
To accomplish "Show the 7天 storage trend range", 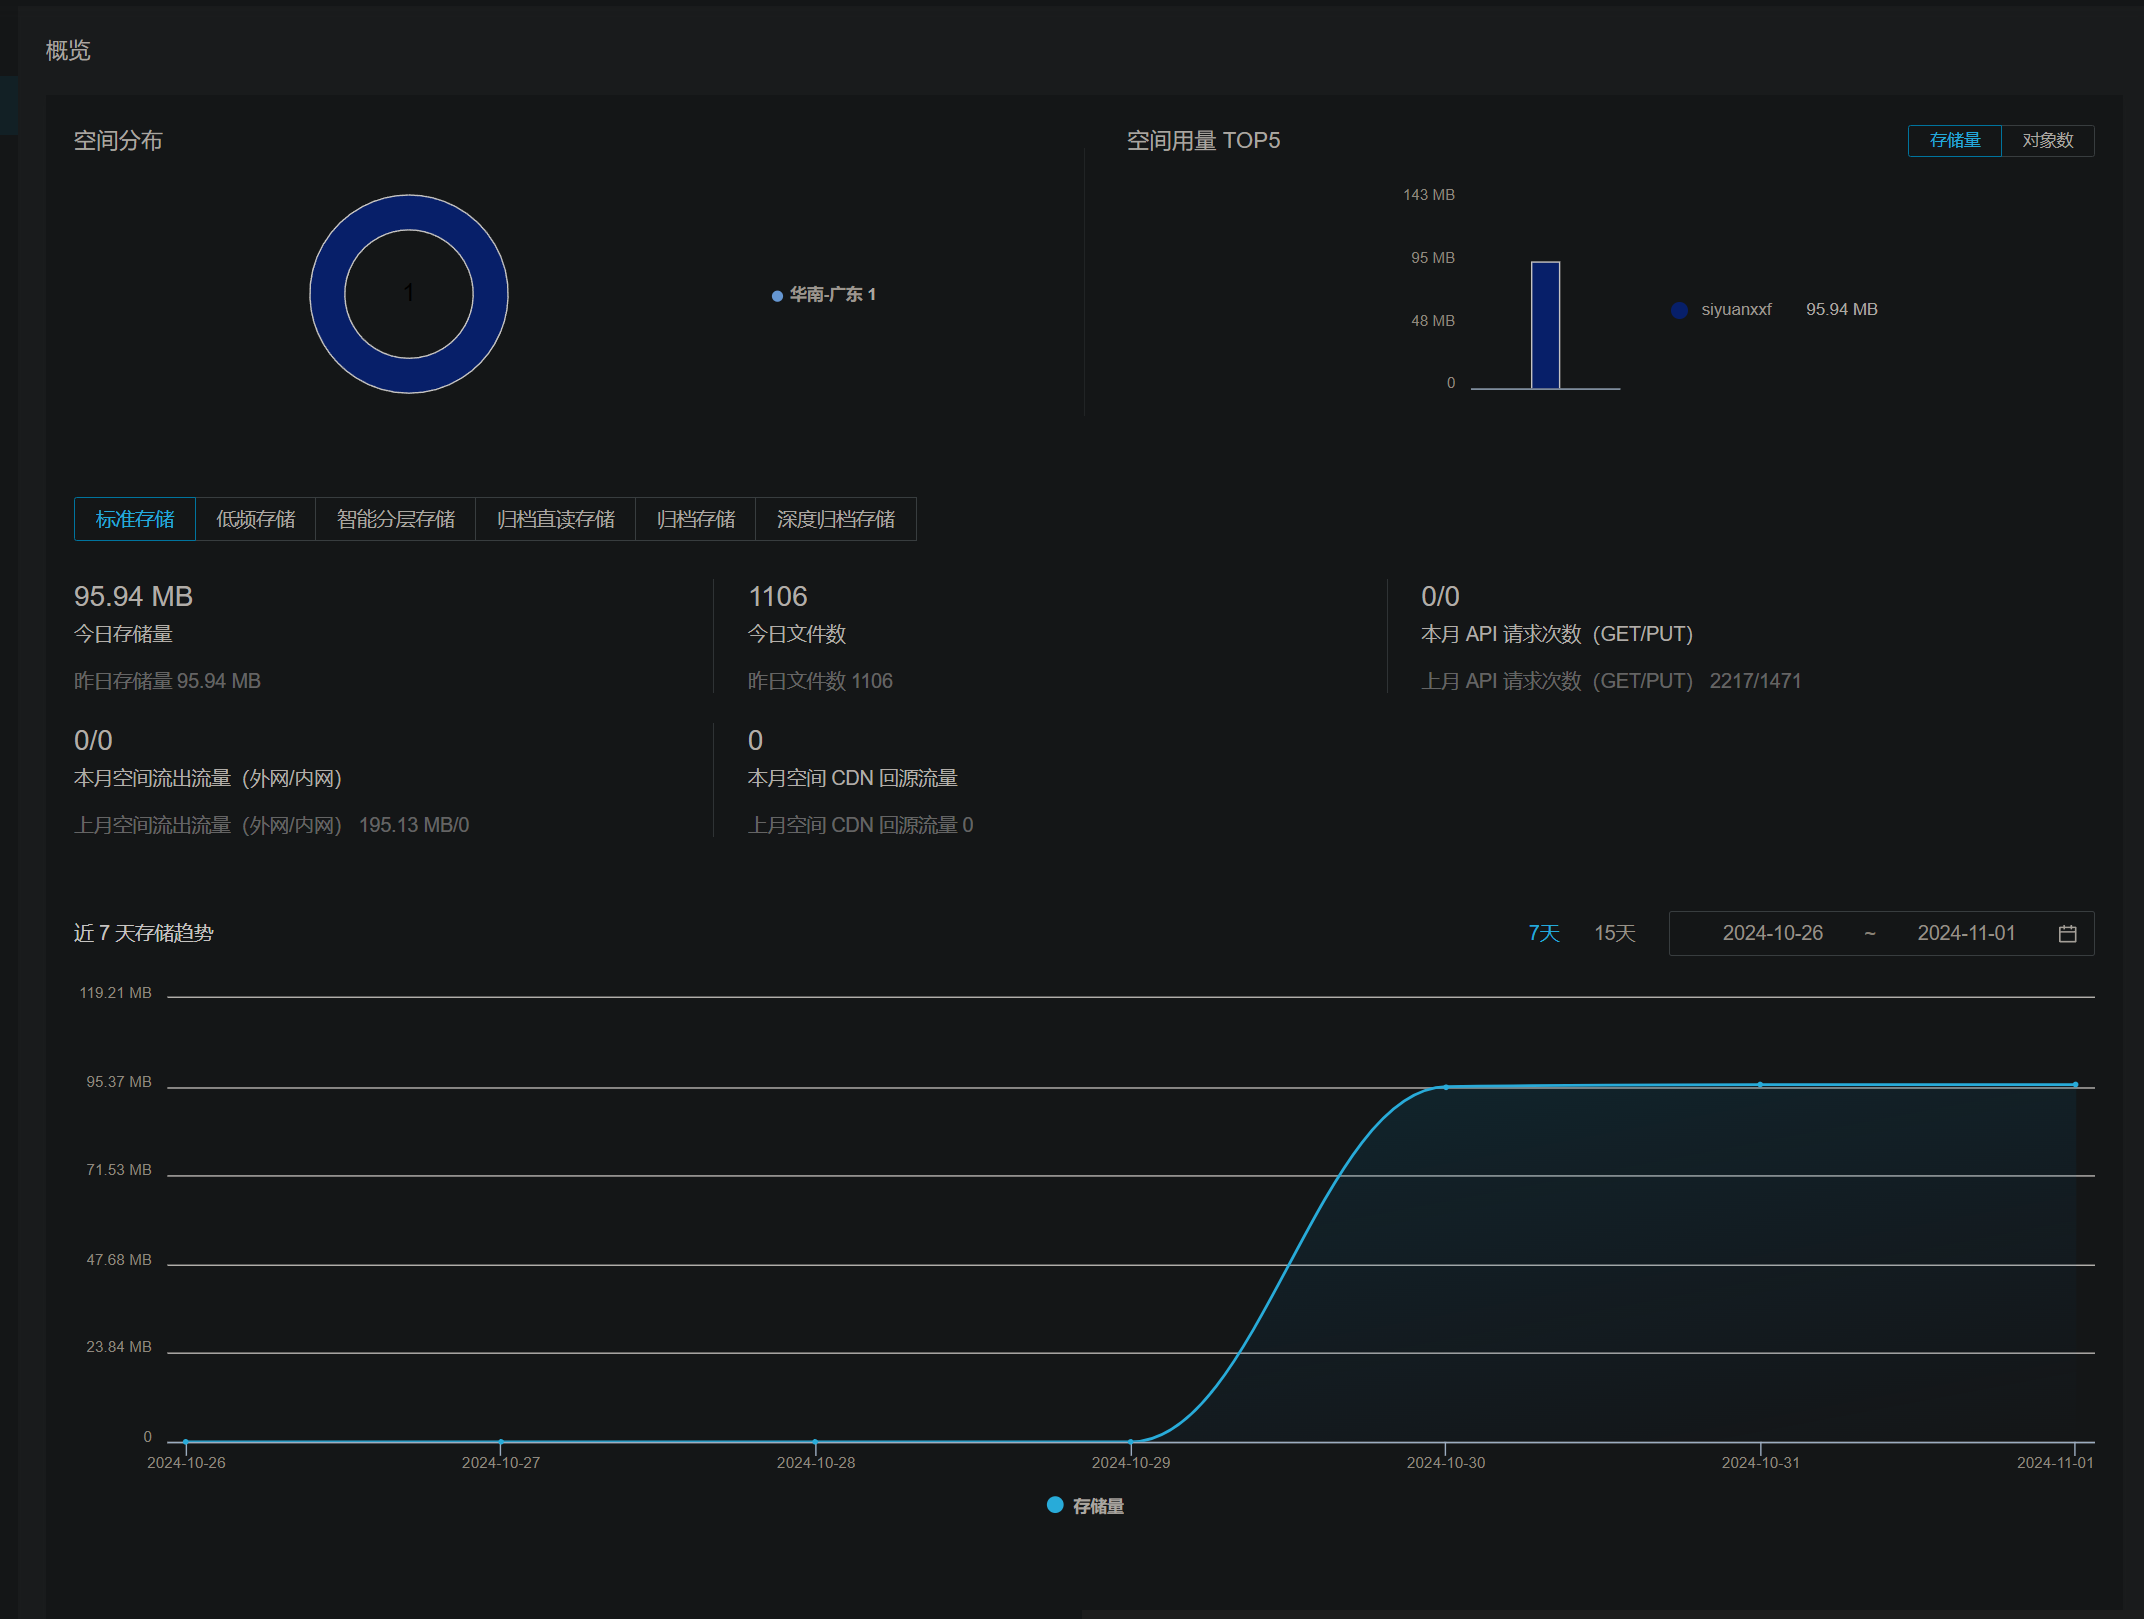I will tap(1543, 933).
